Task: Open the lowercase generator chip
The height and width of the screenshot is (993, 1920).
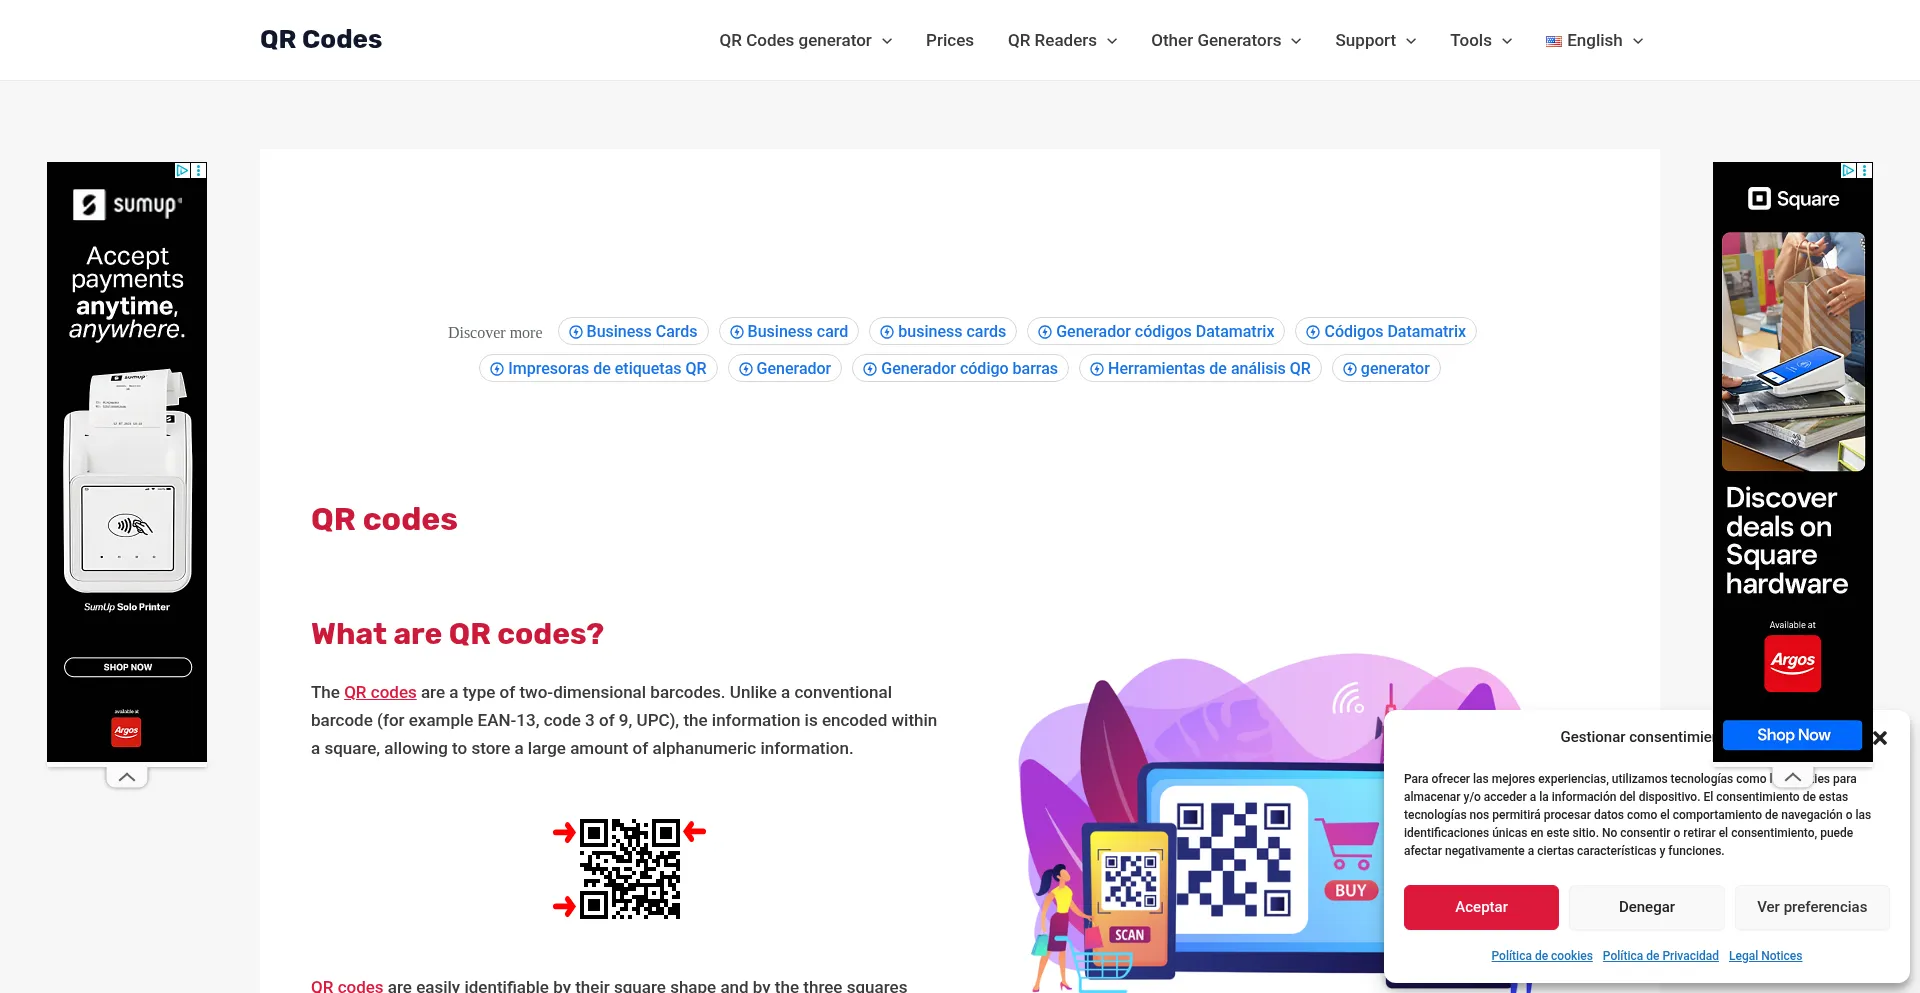Action: tap(1386, 369)
